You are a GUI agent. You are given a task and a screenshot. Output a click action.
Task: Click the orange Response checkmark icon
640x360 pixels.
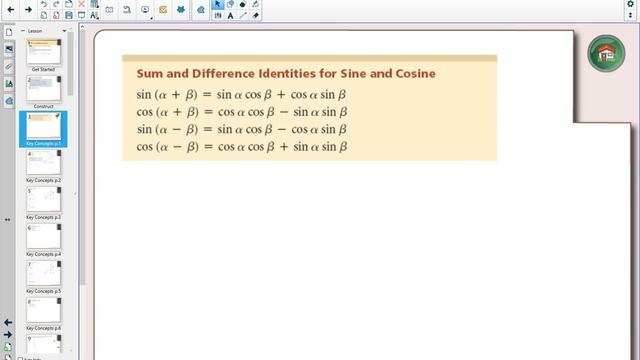click(163, 9)
